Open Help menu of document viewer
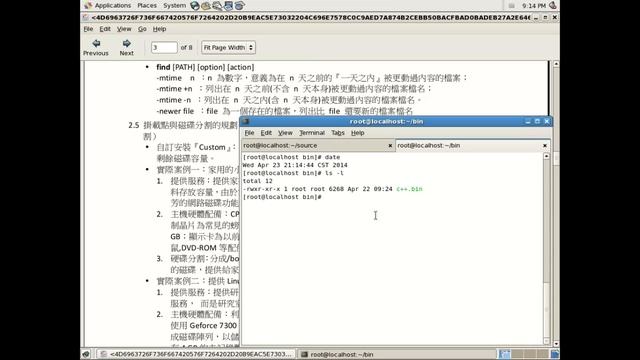 [159, 29]
